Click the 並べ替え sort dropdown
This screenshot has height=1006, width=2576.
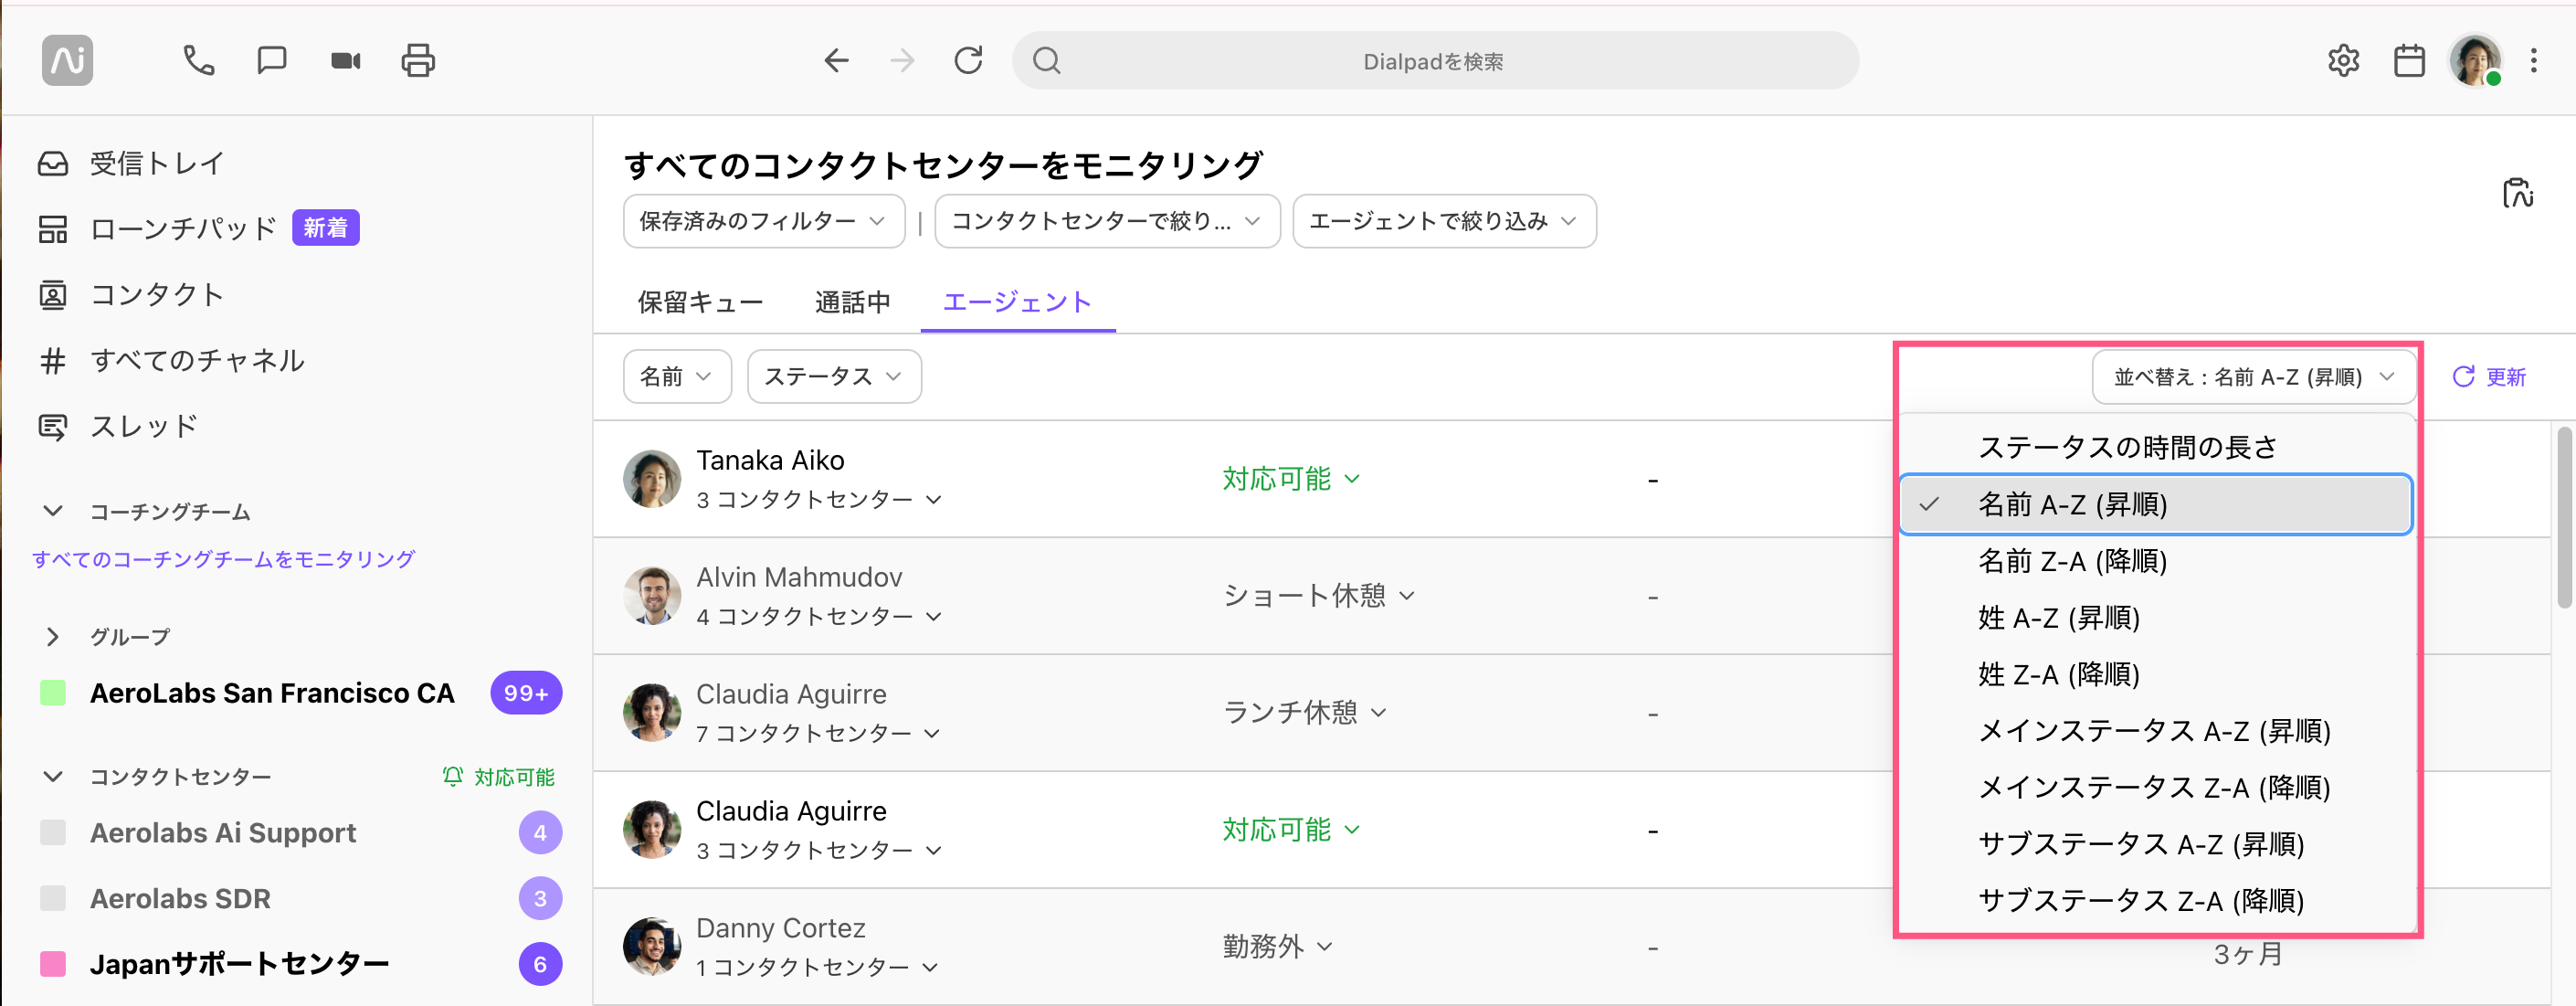(2254, 377)
